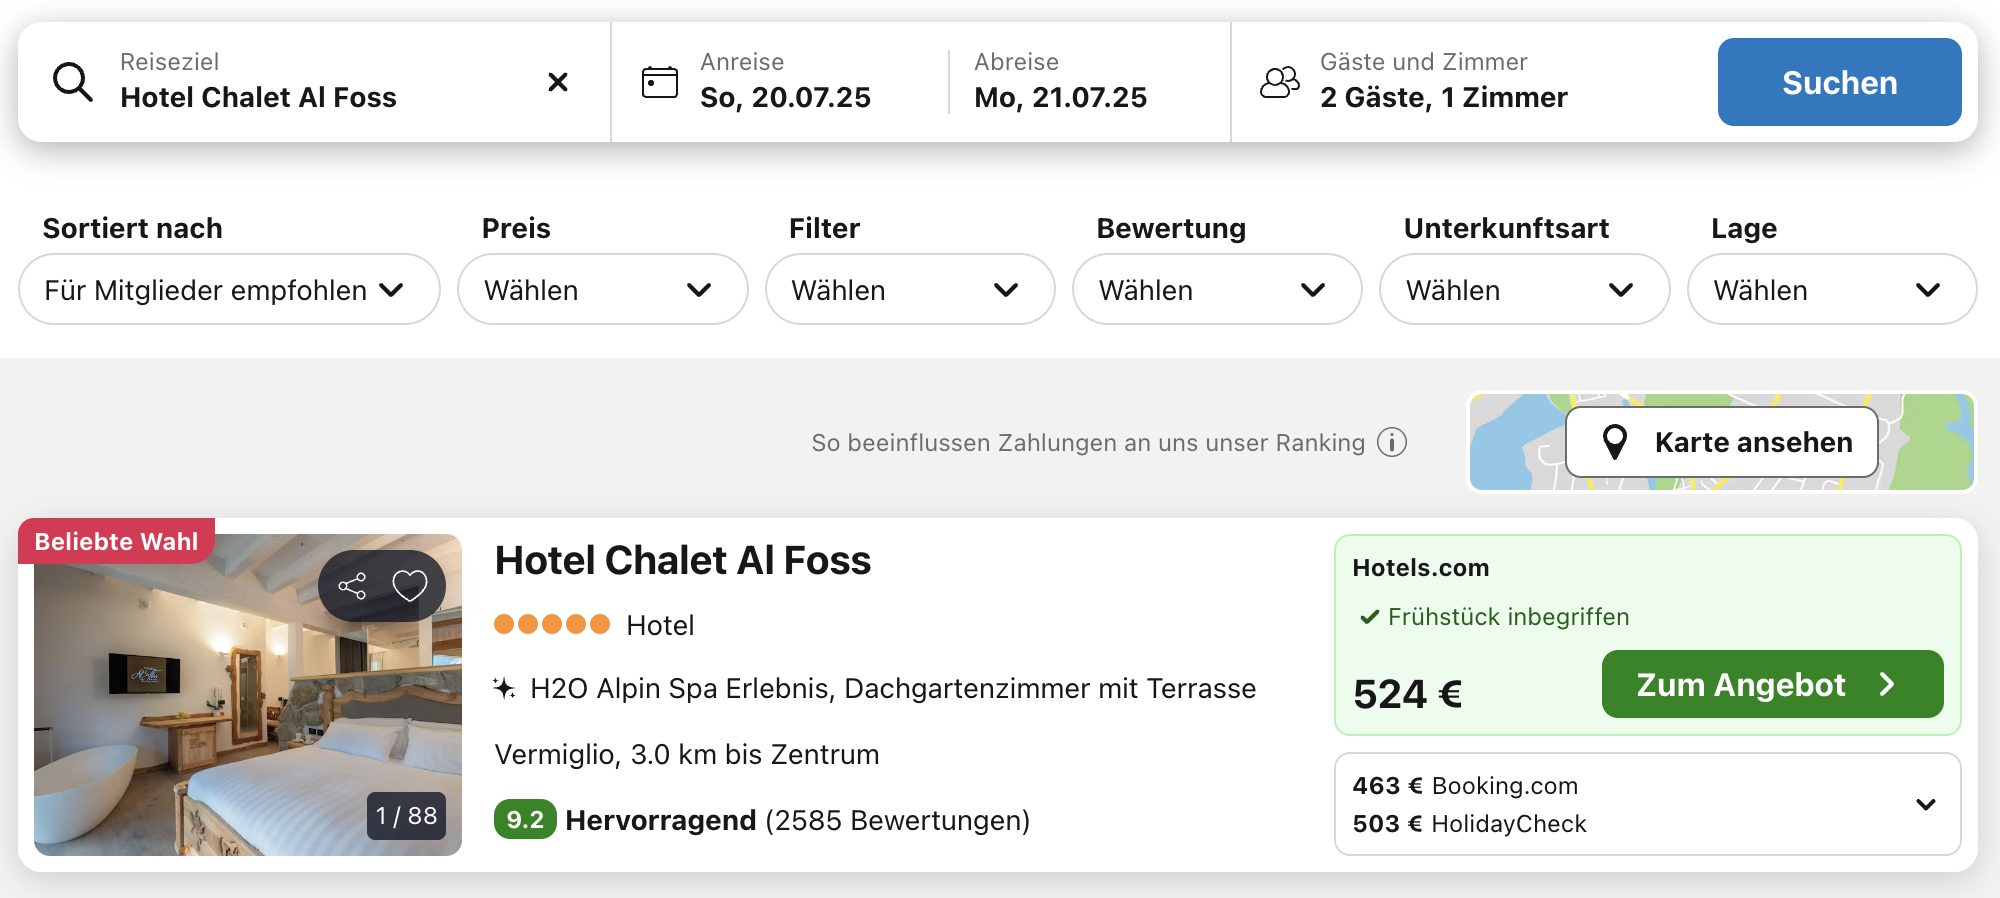Image resolution: width=2000 pixels, height=898 pixels.
Task: Click the blue Suchen button
Action: tap(1839, 82)
